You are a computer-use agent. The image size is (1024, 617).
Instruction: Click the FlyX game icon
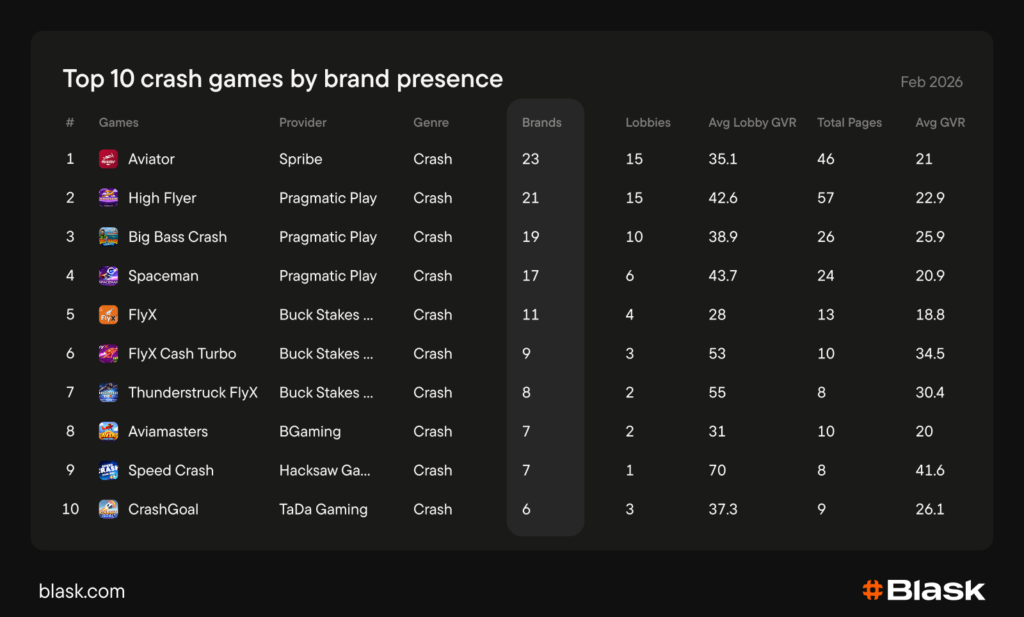108,315
